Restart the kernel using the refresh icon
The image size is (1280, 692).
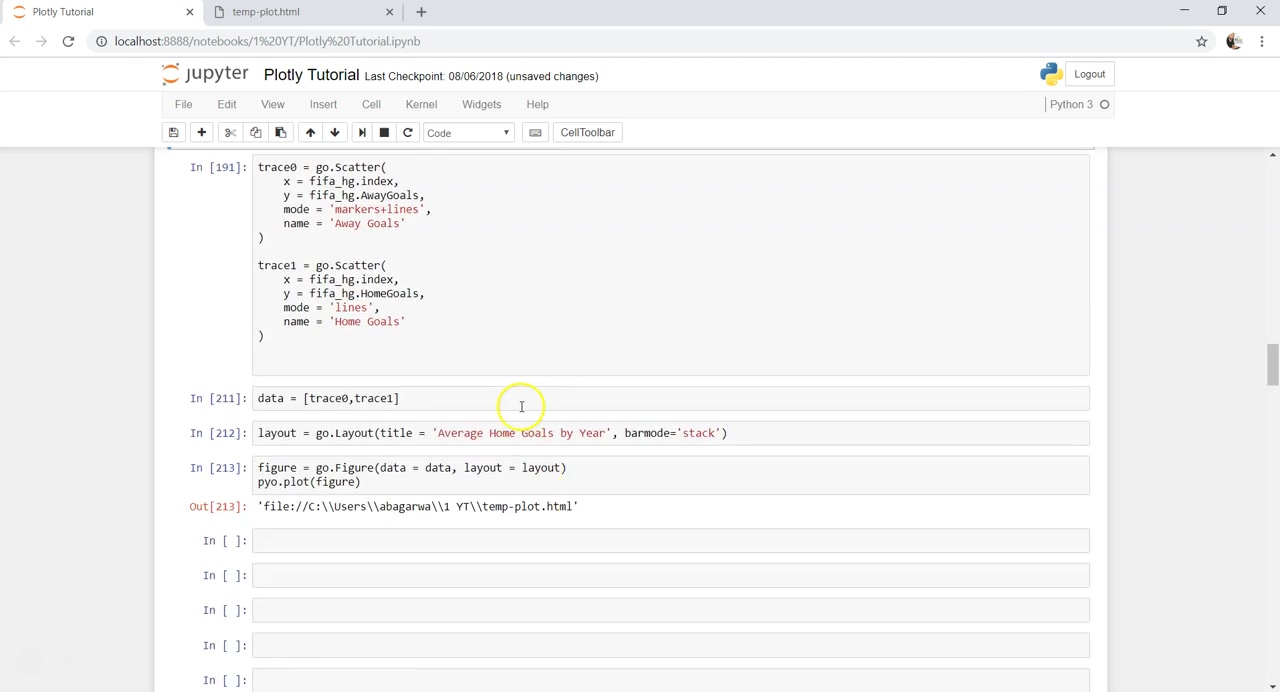pyautogui.click(x=407, y=133)
